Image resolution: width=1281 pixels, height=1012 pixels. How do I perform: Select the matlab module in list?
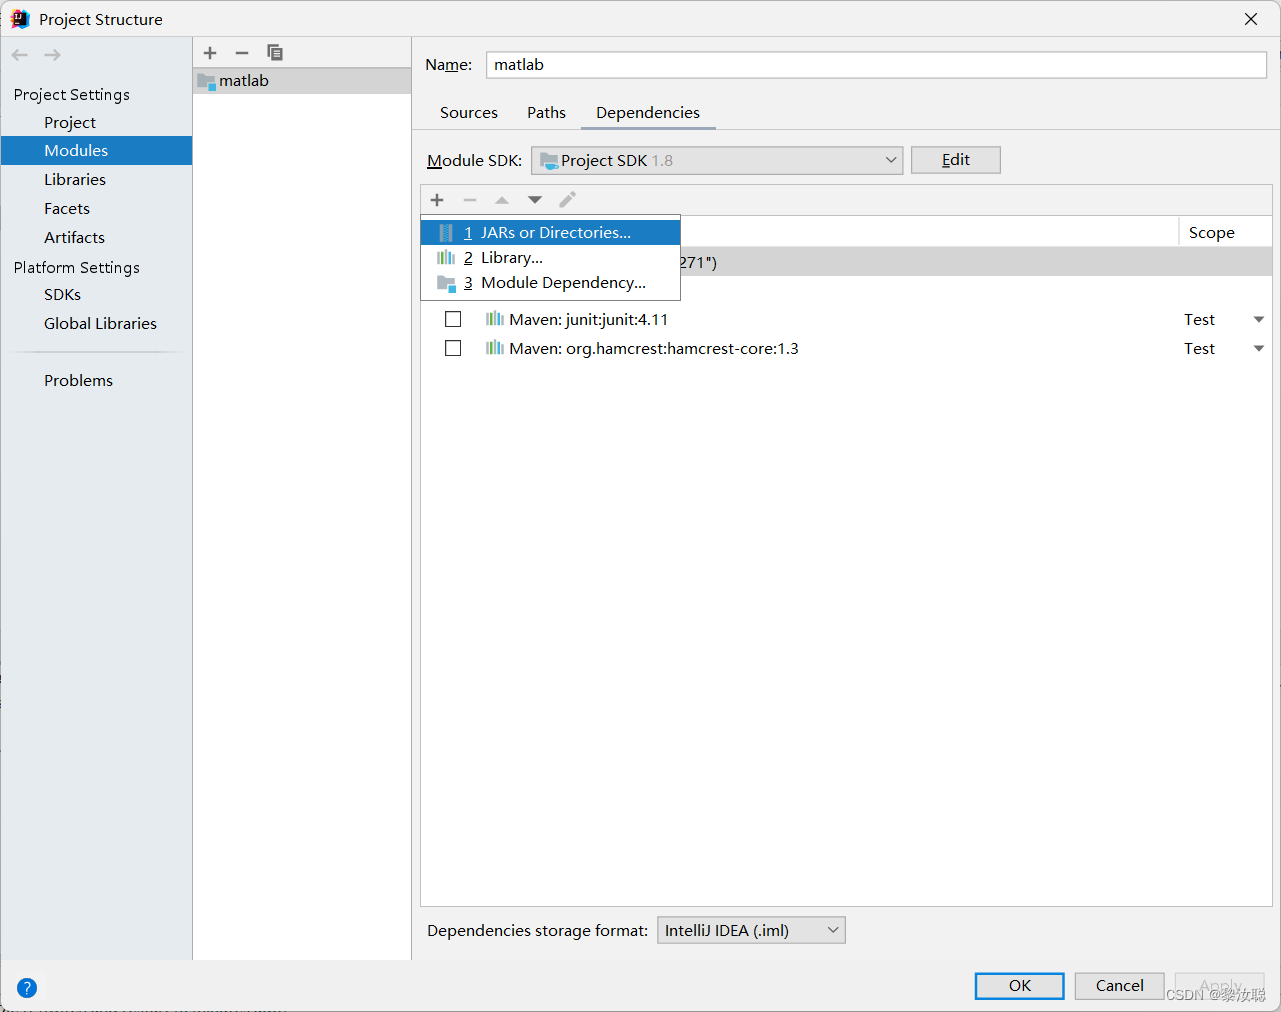click(302, 81)
